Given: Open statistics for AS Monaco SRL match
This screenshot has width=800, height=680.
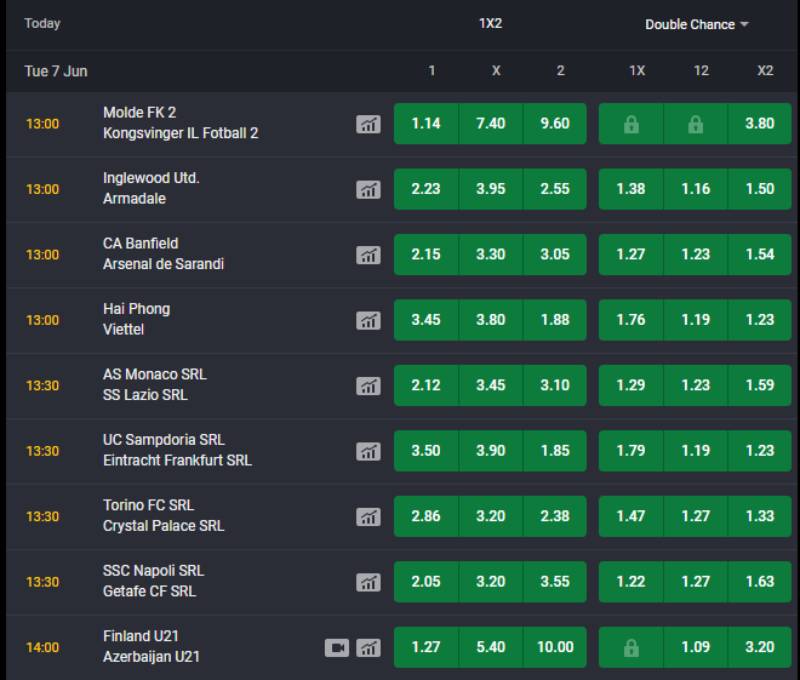Looking at the screenshot, I should (369, 385).
